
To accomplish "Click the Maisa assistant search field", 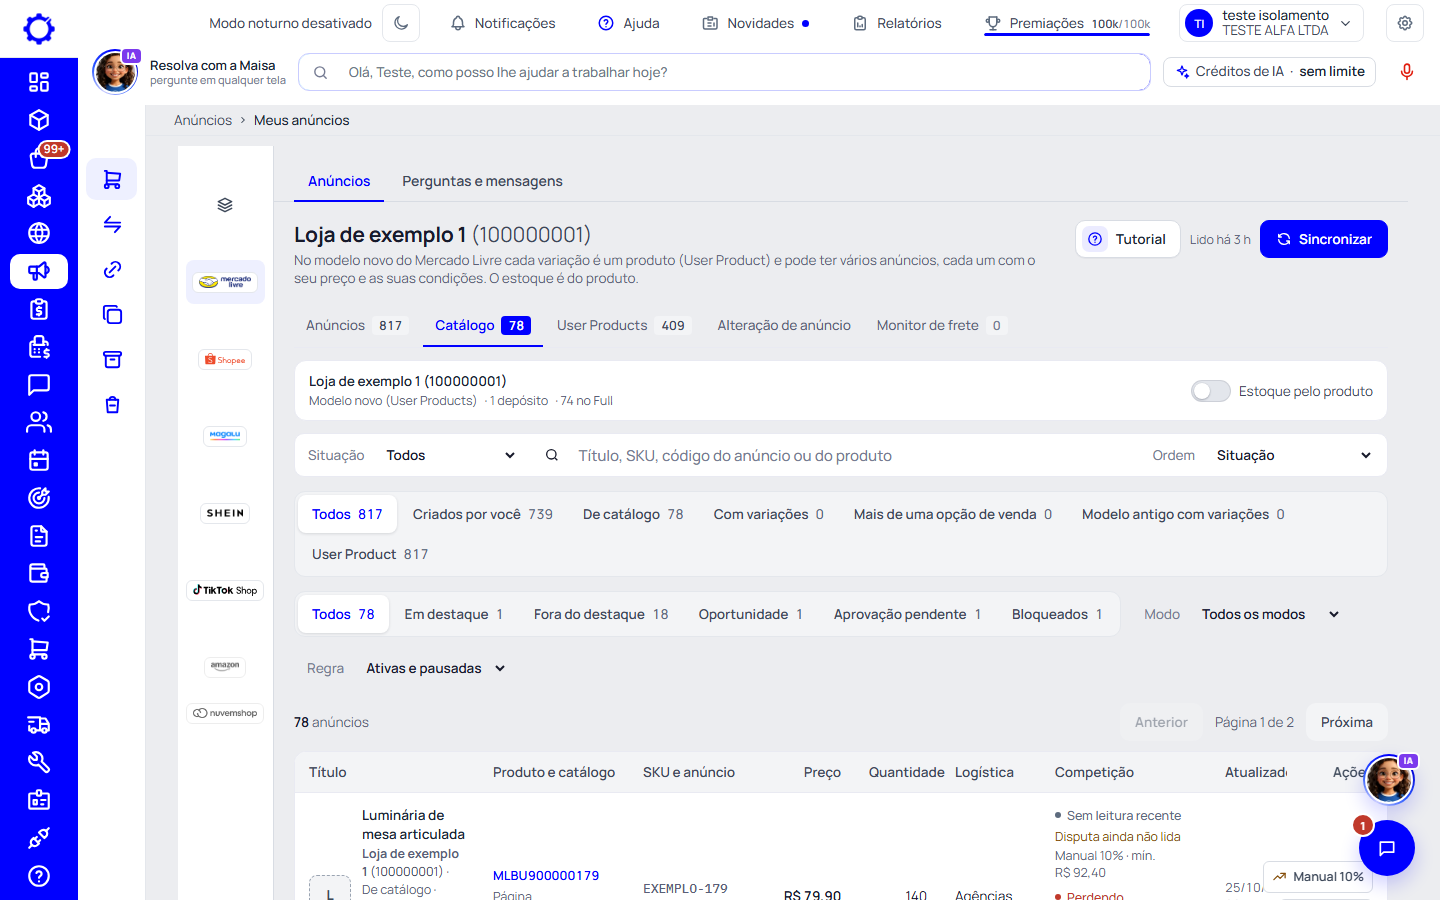I will click(x=724, y=72).
